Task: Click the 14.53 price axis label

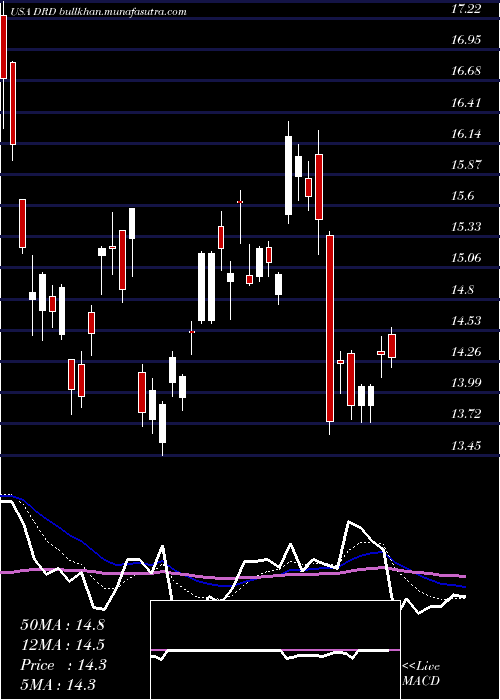Action: (x=466, y=321)
